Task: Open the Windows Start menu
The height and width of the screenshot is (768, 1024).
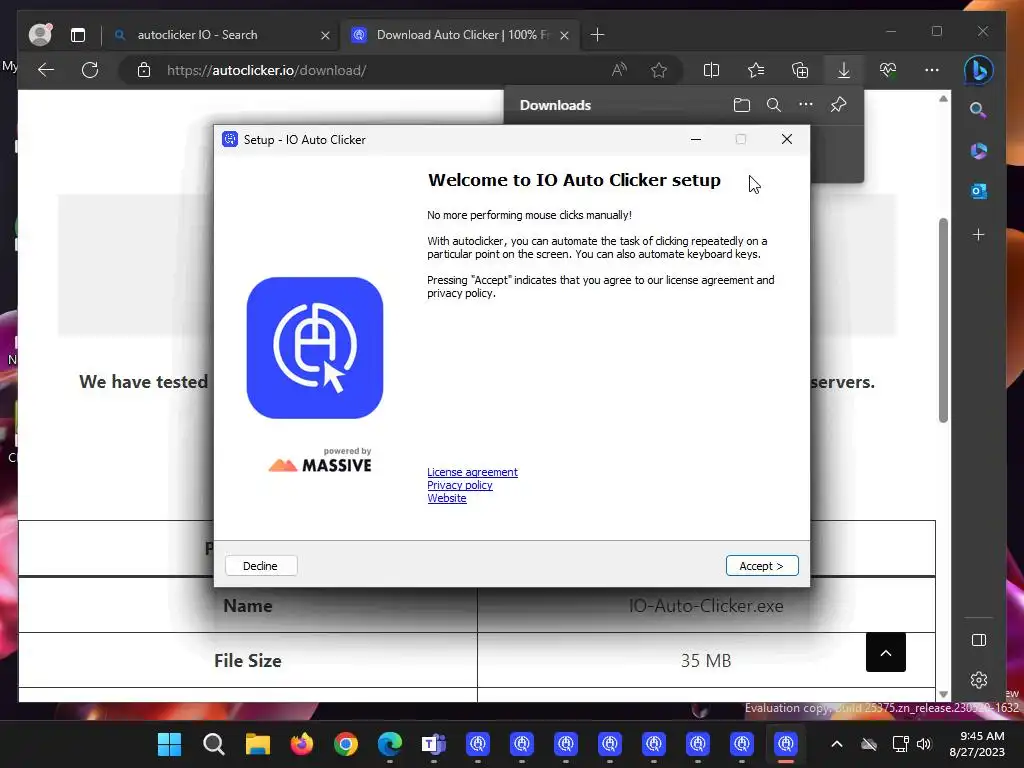Action: pos(170,744)
